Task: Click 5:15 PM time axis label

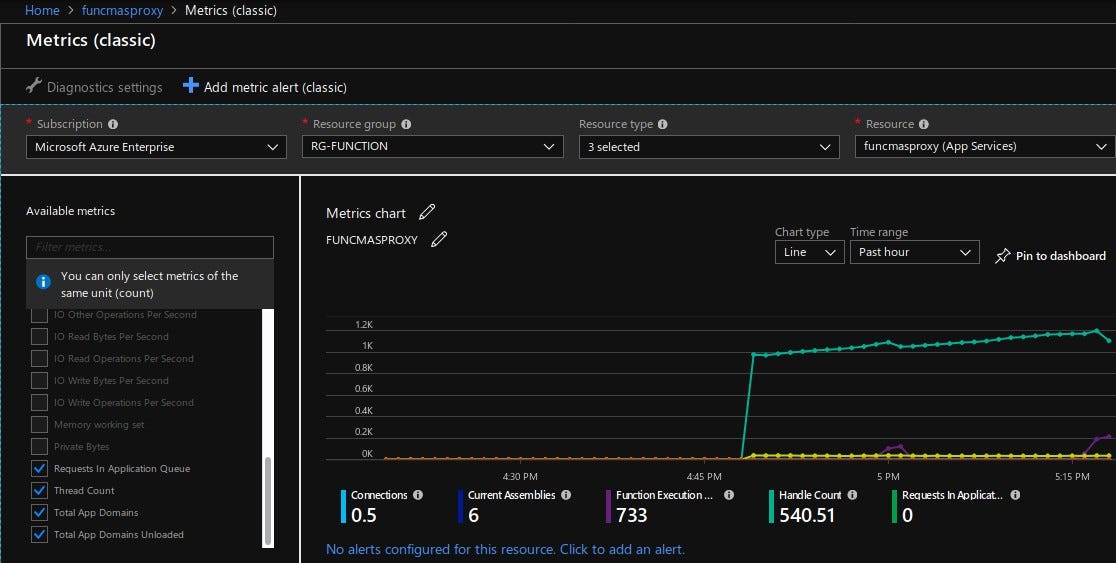Action: tap(1073, 476)
